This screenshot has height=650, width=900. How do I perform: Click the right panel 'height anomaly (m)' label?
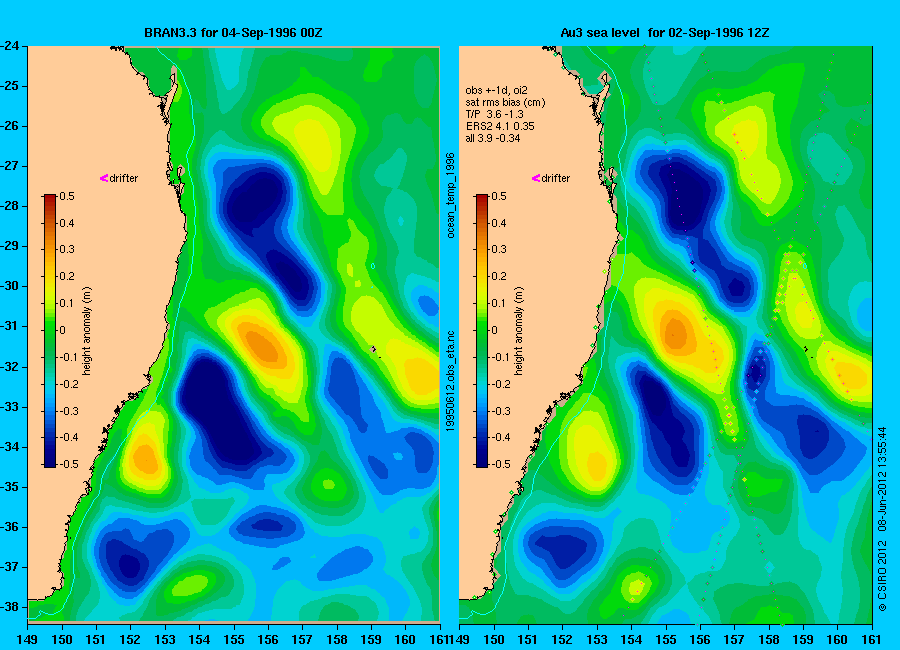518,331
